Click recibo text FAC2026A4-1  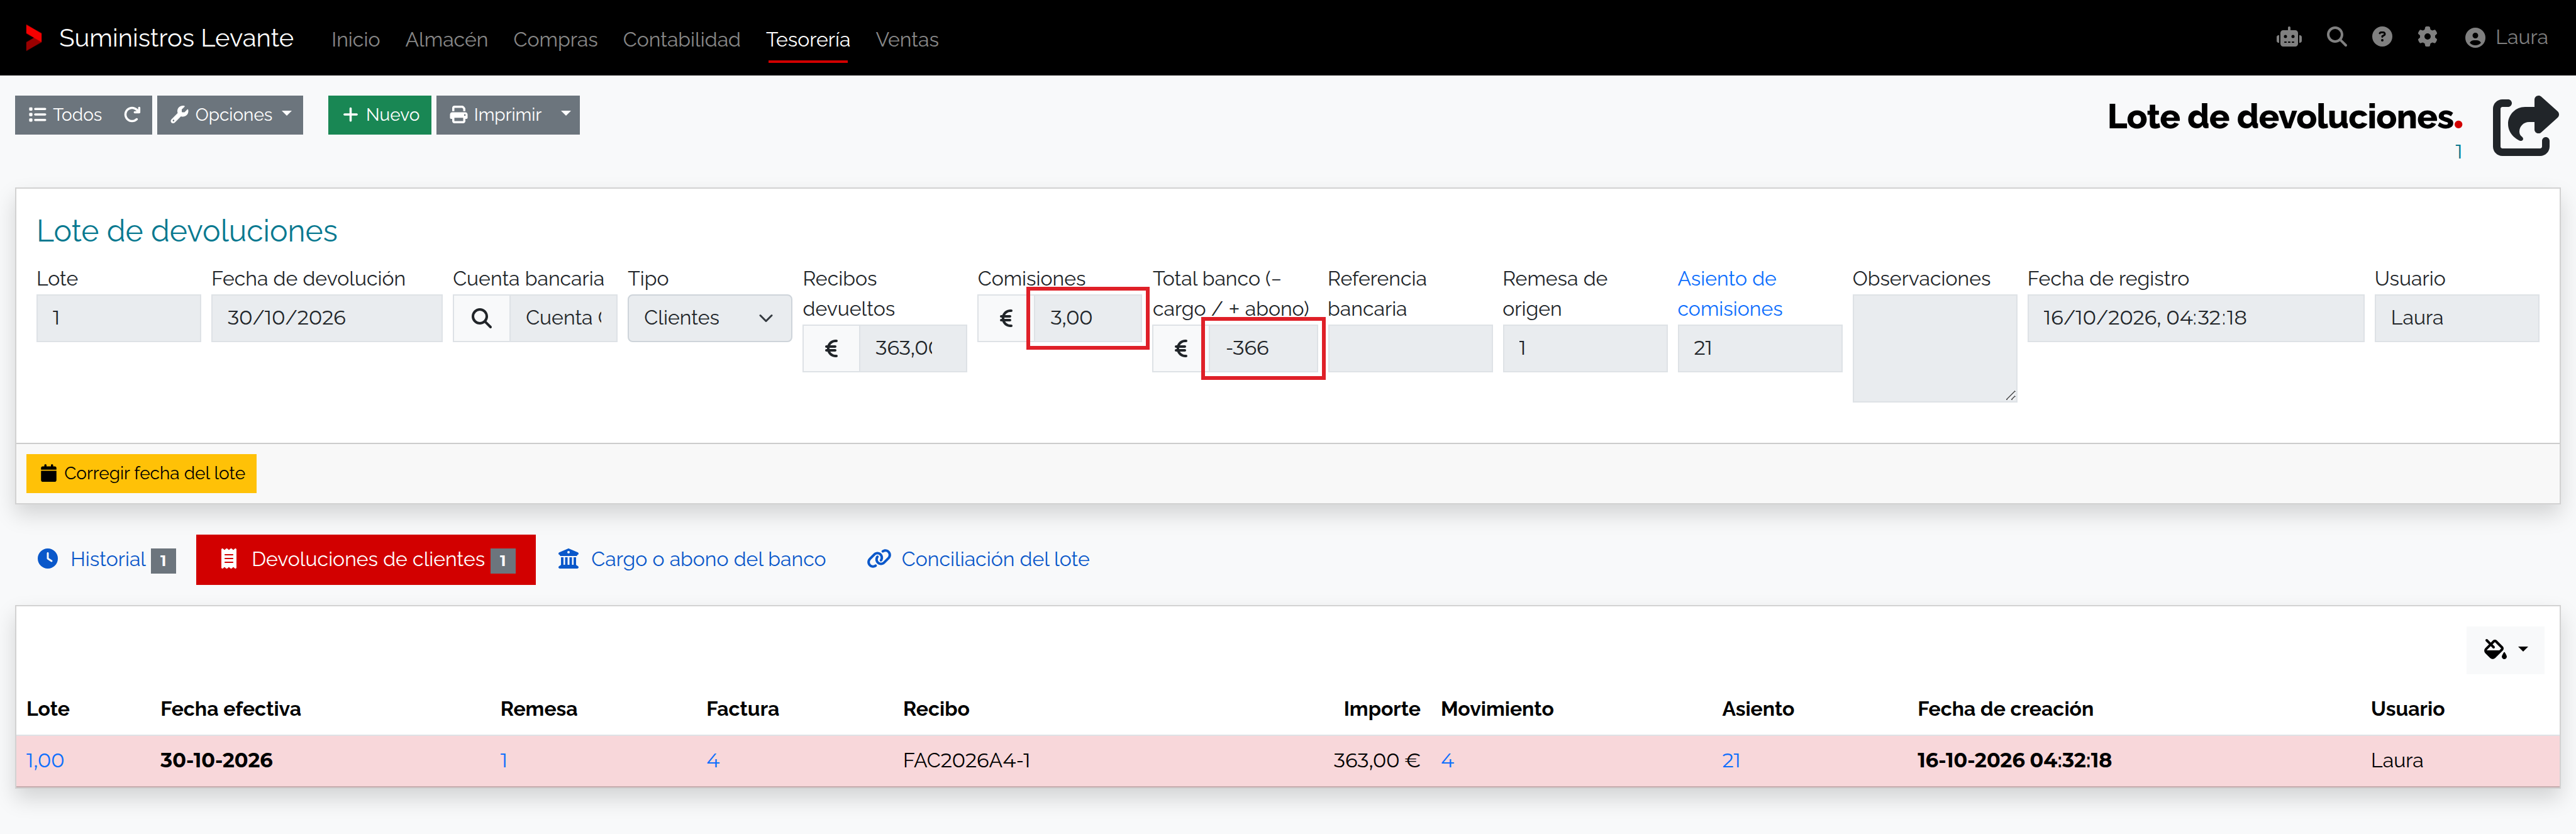(x=966, y=761)
